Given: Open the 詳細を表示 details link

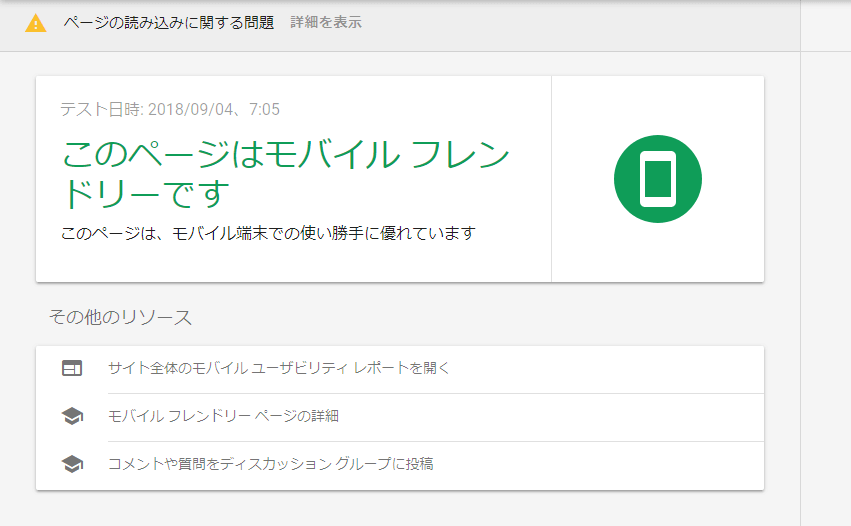Looking at the screenshot, I should [326, 22].
